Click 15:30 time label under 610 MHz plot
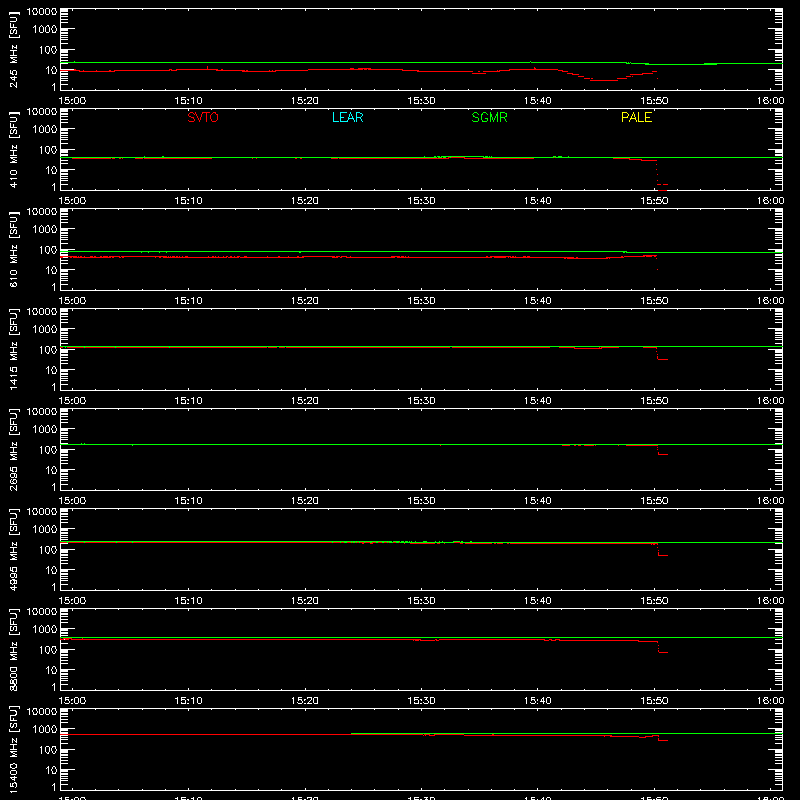This screenshot has width=800, height=800. click(x=421, y=301)
